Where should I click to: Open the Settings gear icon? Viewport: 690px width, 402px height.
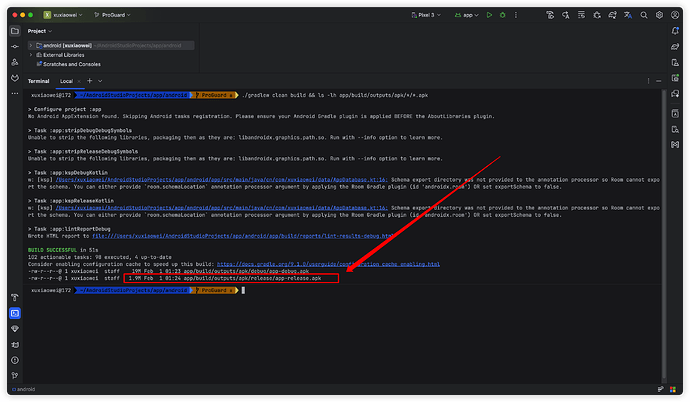coord(659,16)
